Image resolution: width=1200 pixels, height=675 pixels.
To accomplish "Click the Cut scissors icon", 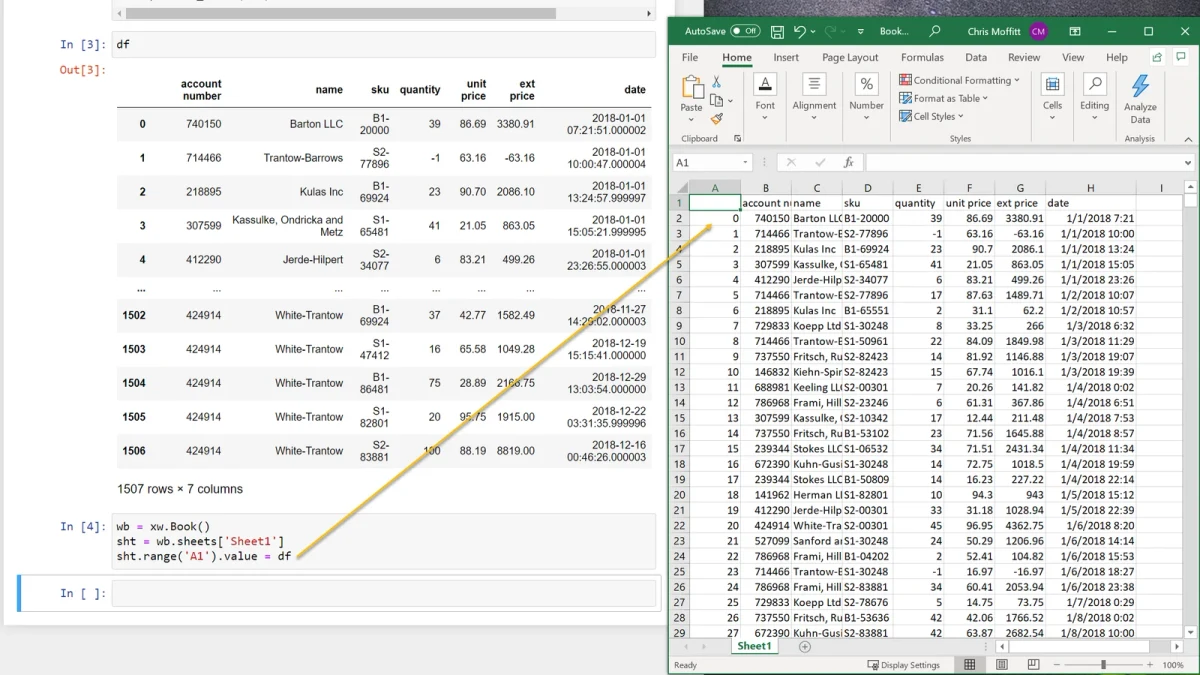I will [716, 82].
